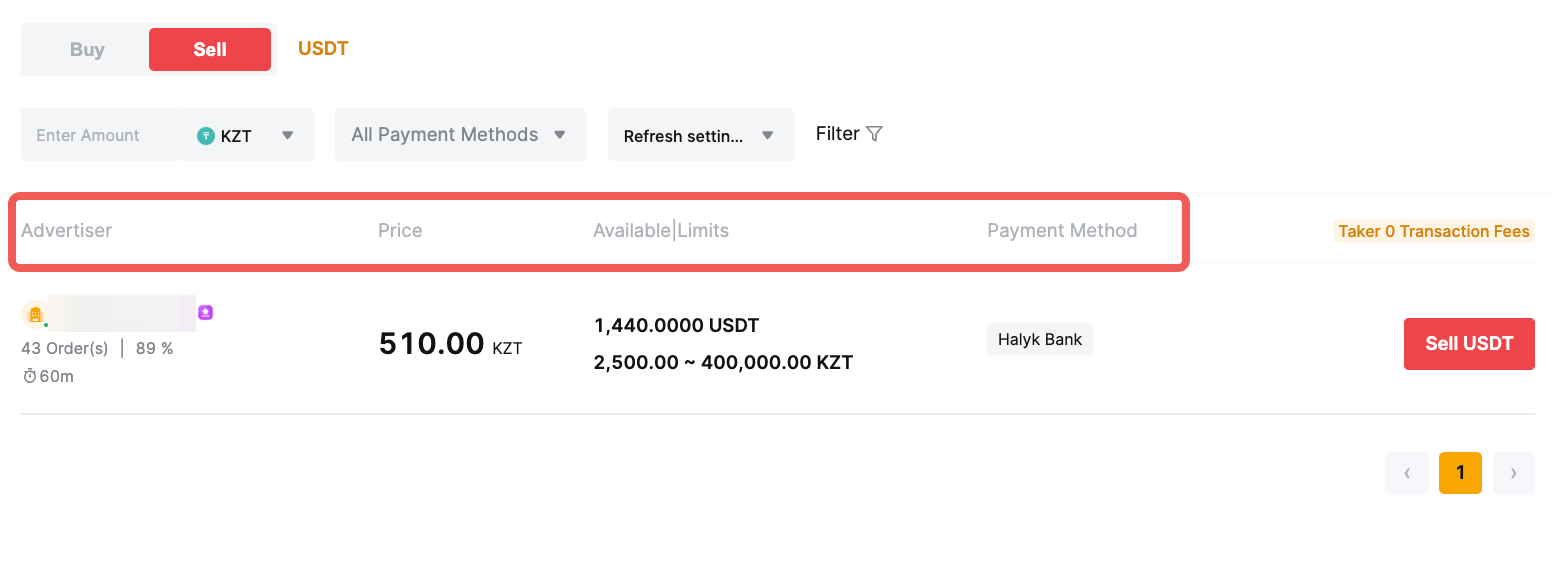Click the blurred advertiser name
Image resolution: width=1552 pixels, height=586 pixels.
(x=122, y=313)
